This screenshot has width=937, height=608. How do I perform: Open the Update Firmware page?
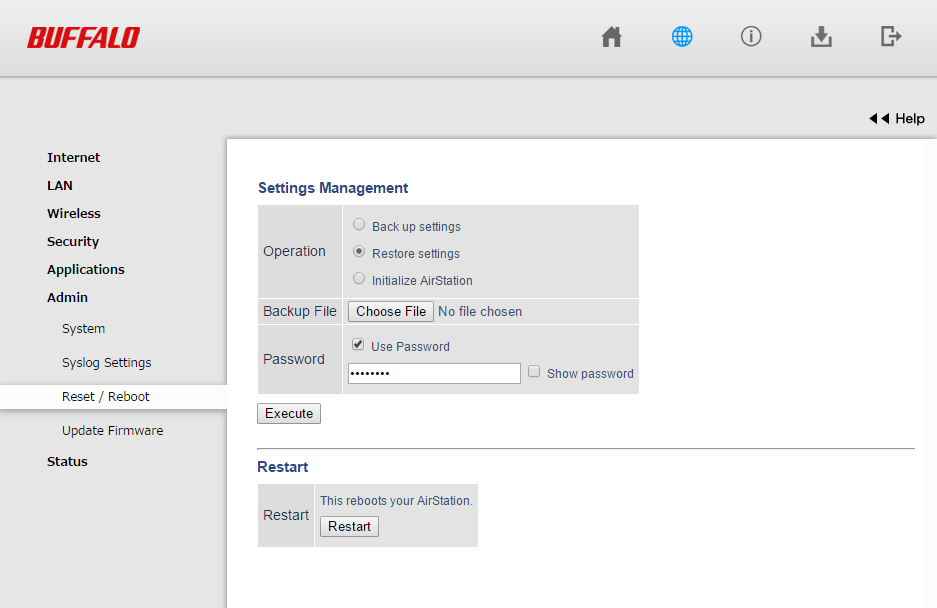tap(112, 430)
